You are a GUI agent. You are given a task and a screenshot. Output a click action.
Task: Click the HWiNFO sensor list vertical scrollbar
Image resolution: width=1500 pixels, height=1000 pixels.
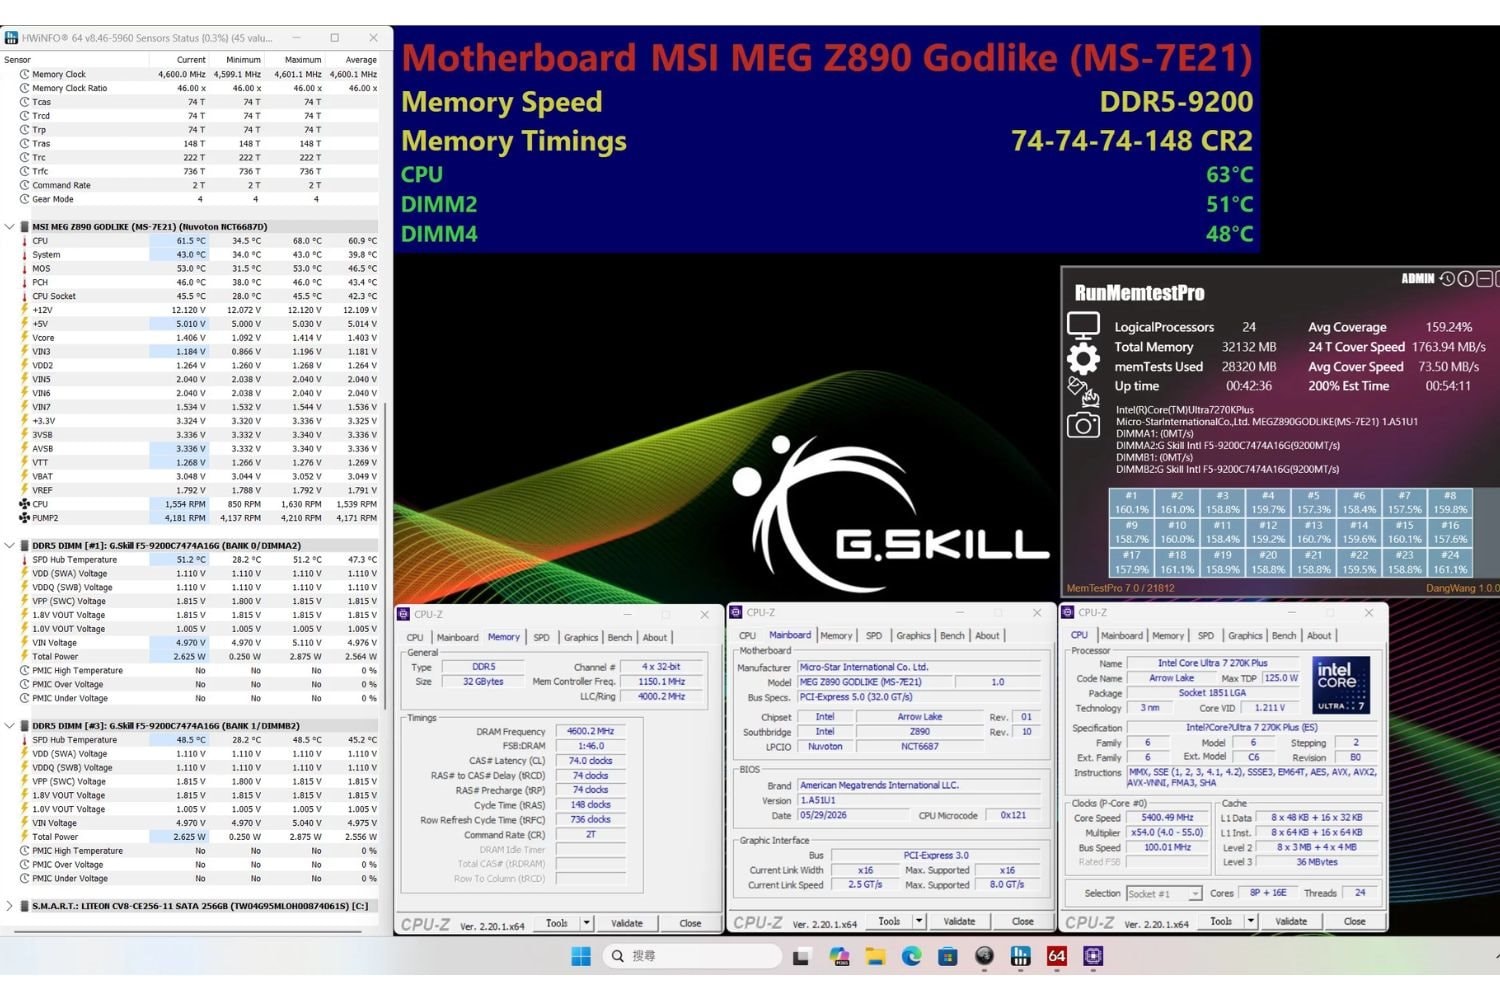click(386, 556)
